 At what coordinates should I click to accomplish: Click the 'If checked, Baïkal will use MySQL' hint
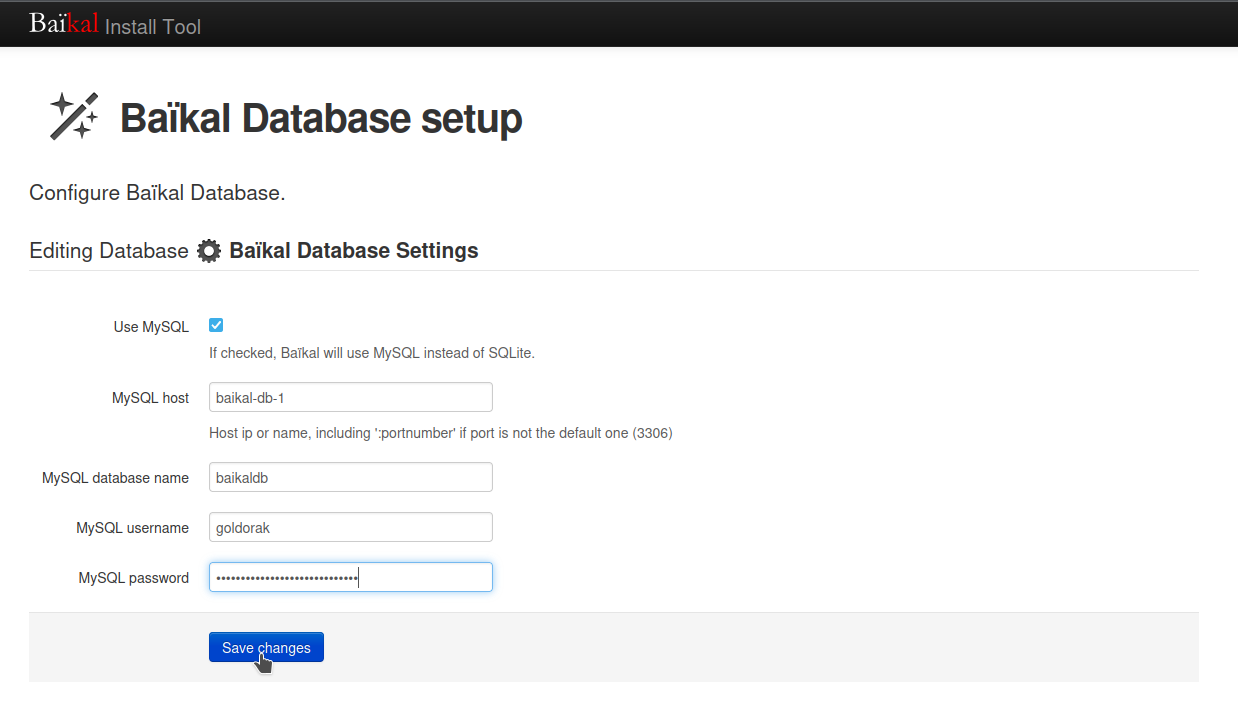tap(372, 353)
